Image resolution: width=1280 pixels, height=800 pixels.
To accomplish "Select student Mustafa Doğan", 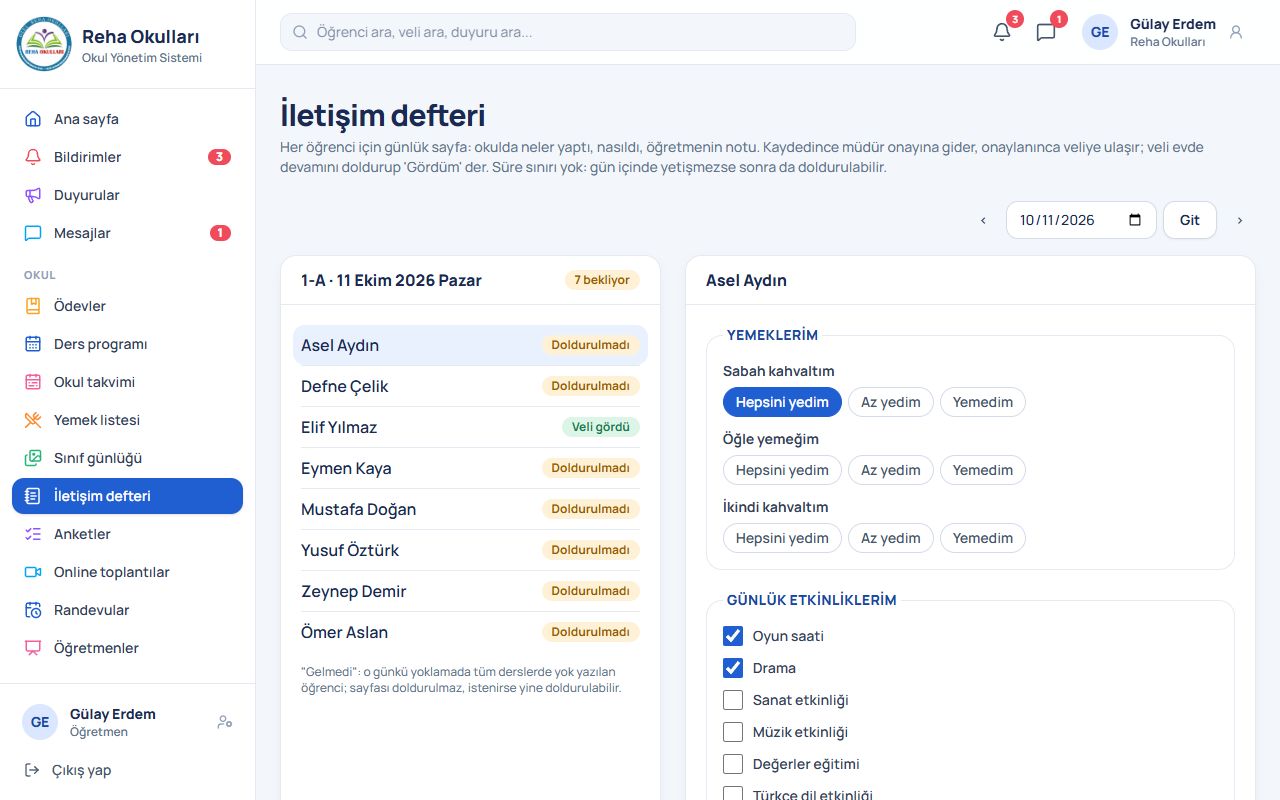I will click(470, 509).
